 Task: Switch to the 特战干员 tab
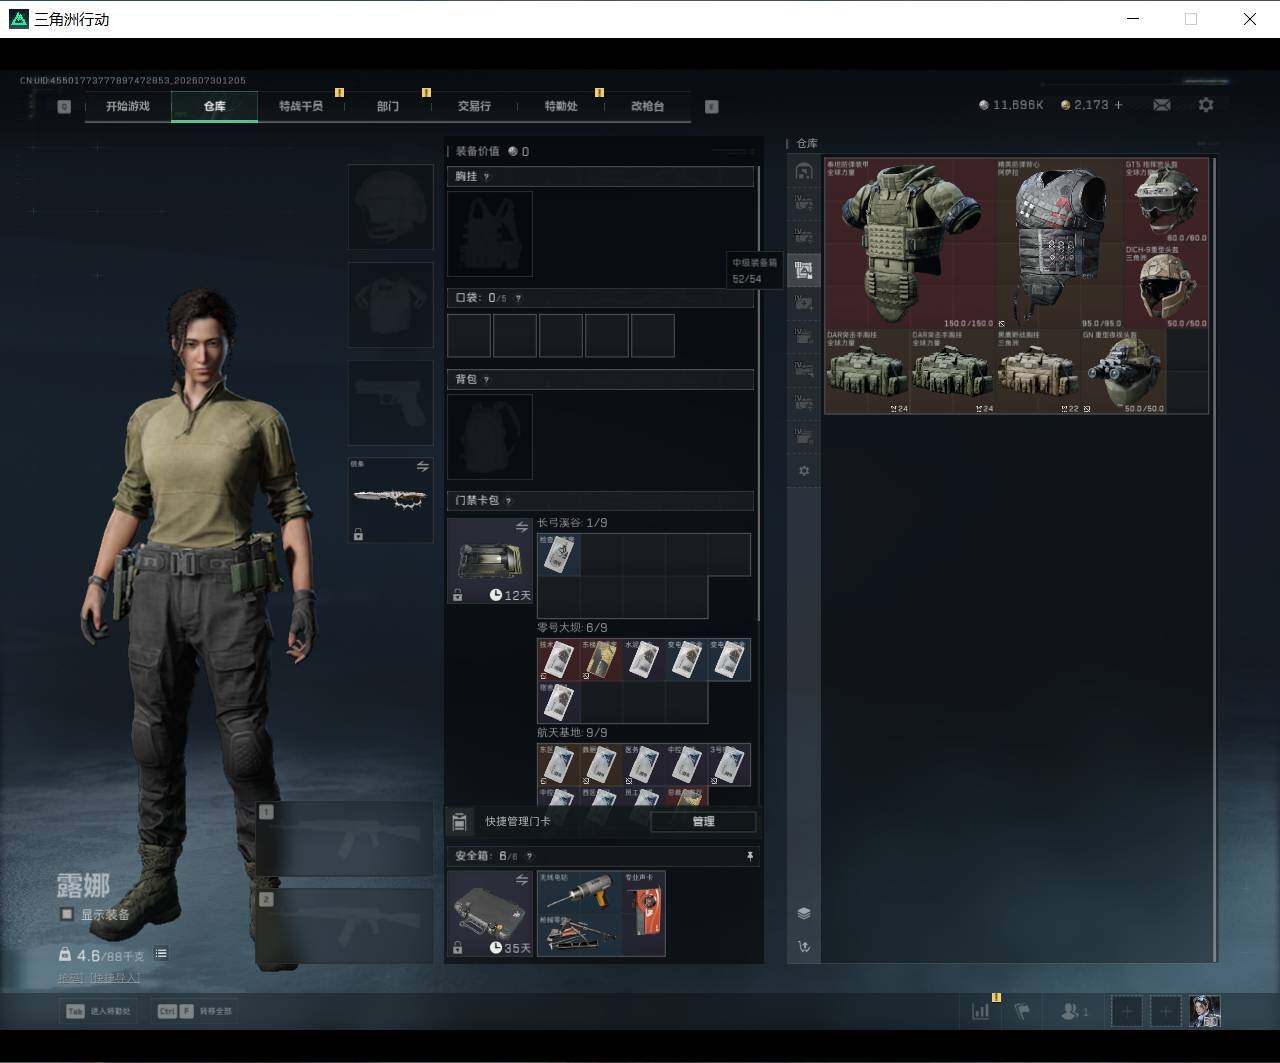(301, 106)
